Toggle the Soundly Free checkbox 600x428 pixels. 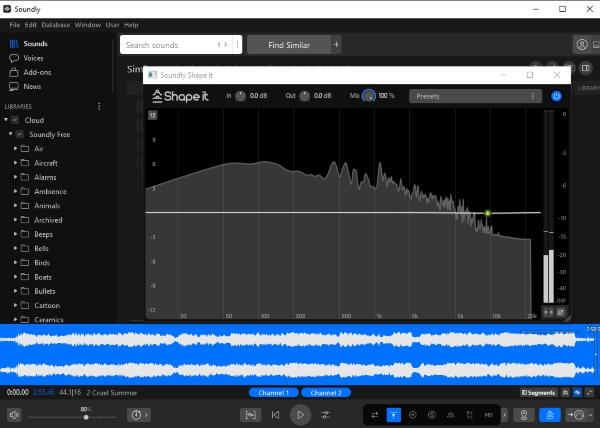pyautogui.click(x=20, y=134)
